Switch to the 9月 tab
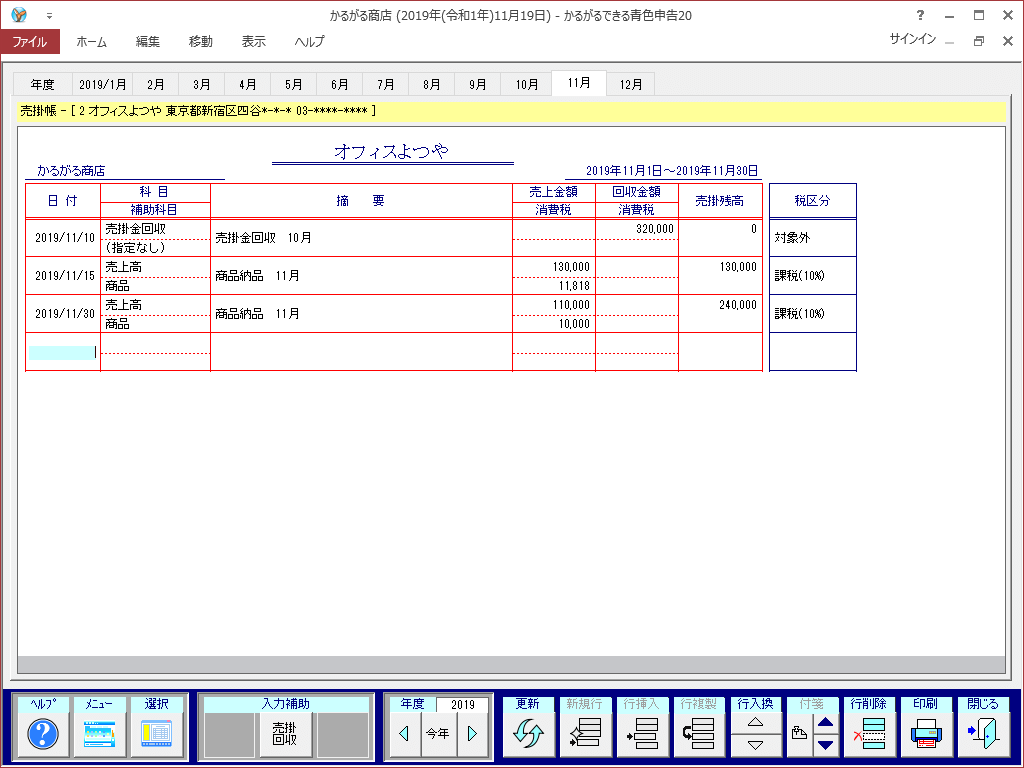The width and height of the screenshot is (1024, 768). pos(477,84)
